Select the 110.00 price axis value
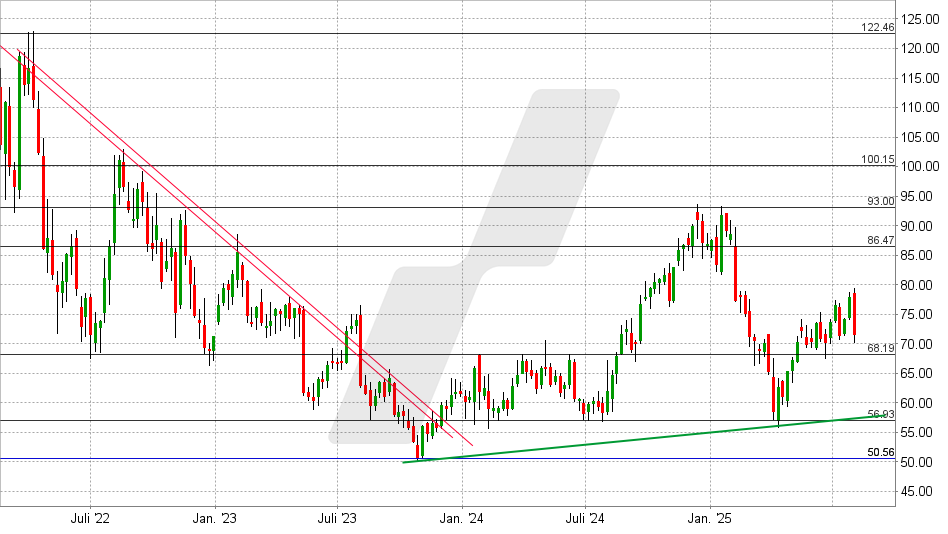 [x=920, y=108]
